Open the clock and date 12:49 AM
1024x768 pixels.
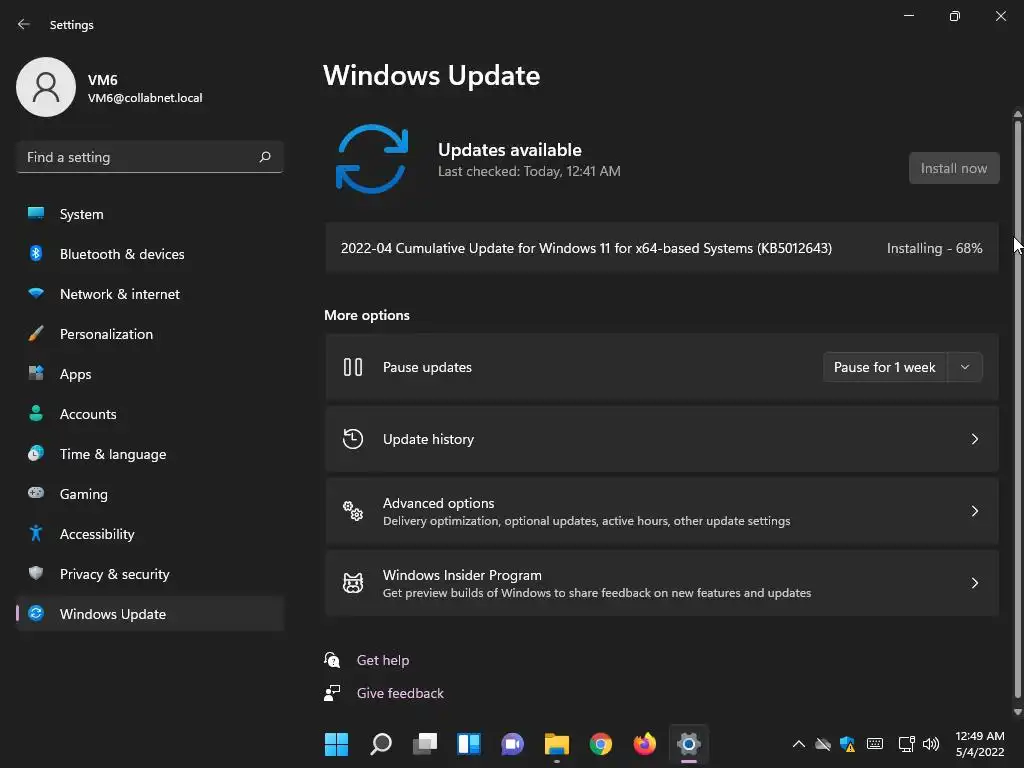pos(980,744)
